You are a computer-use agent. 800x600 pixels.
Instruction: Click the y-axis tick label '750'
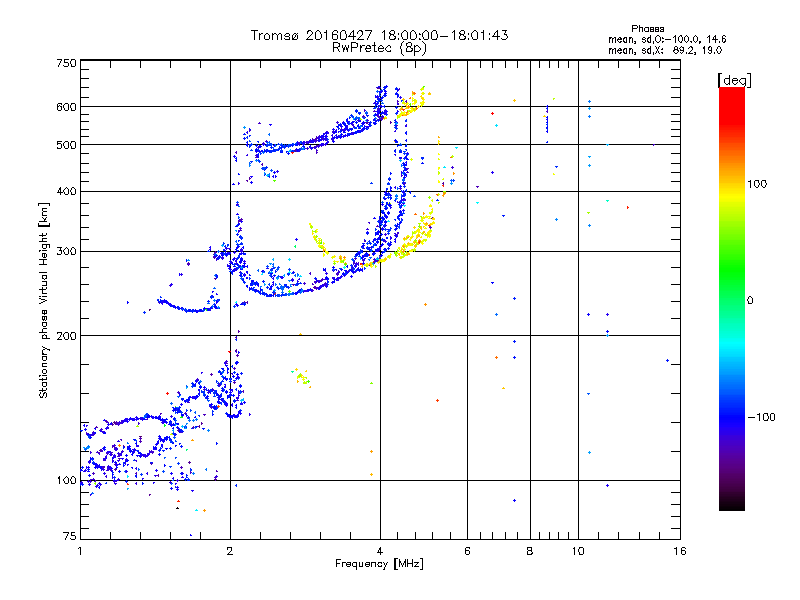click(x=66, y=64)
